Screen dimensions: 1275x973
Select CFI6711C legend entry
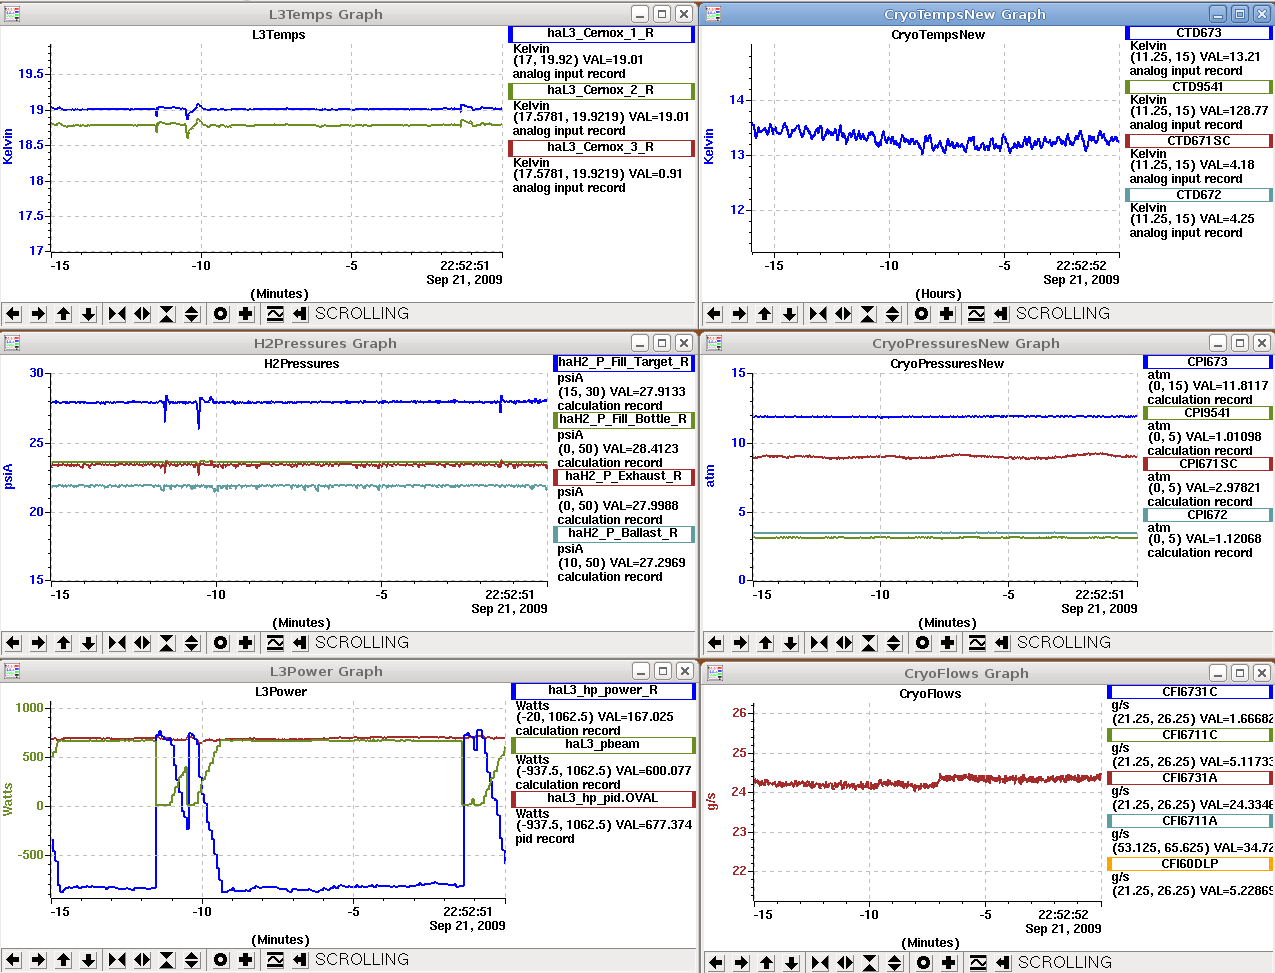pos(1190,735)
